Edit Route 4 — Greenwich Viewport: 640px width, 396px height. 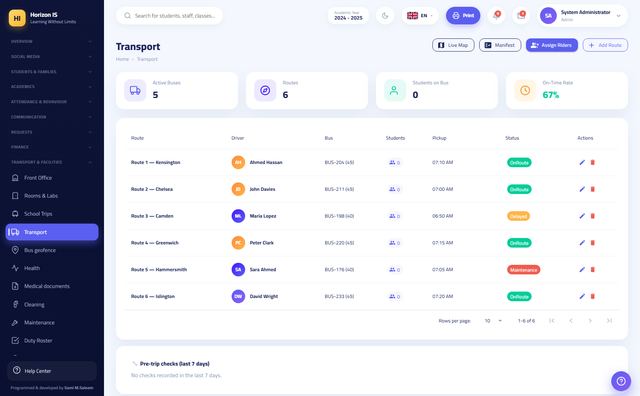pyautogui.click(x=582, y=243)
